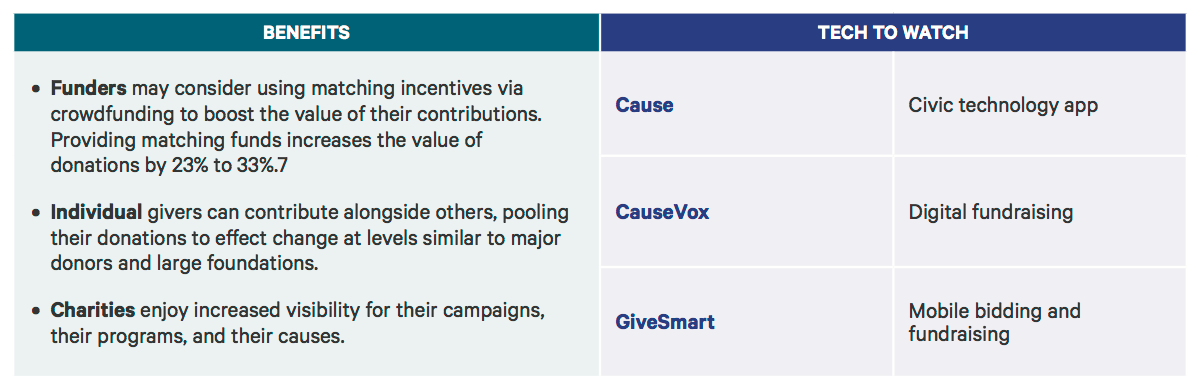Image resolution: width=1200 pixels, height=389 pixels.
Task: Select the 'Civic technology app' cell
Action: (x=1038, y=105)
